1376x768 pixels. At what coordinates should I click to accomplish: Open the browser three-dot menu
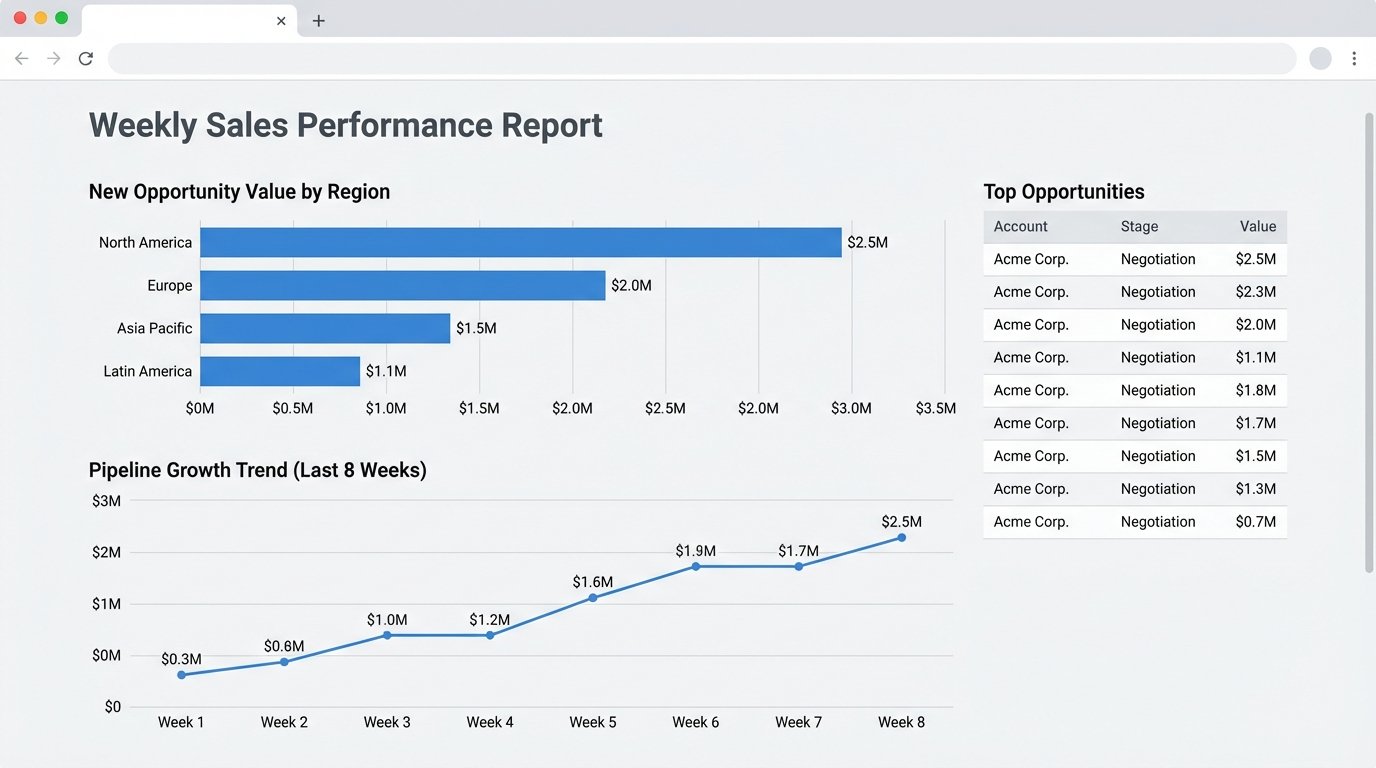[x=1355, y=58]
